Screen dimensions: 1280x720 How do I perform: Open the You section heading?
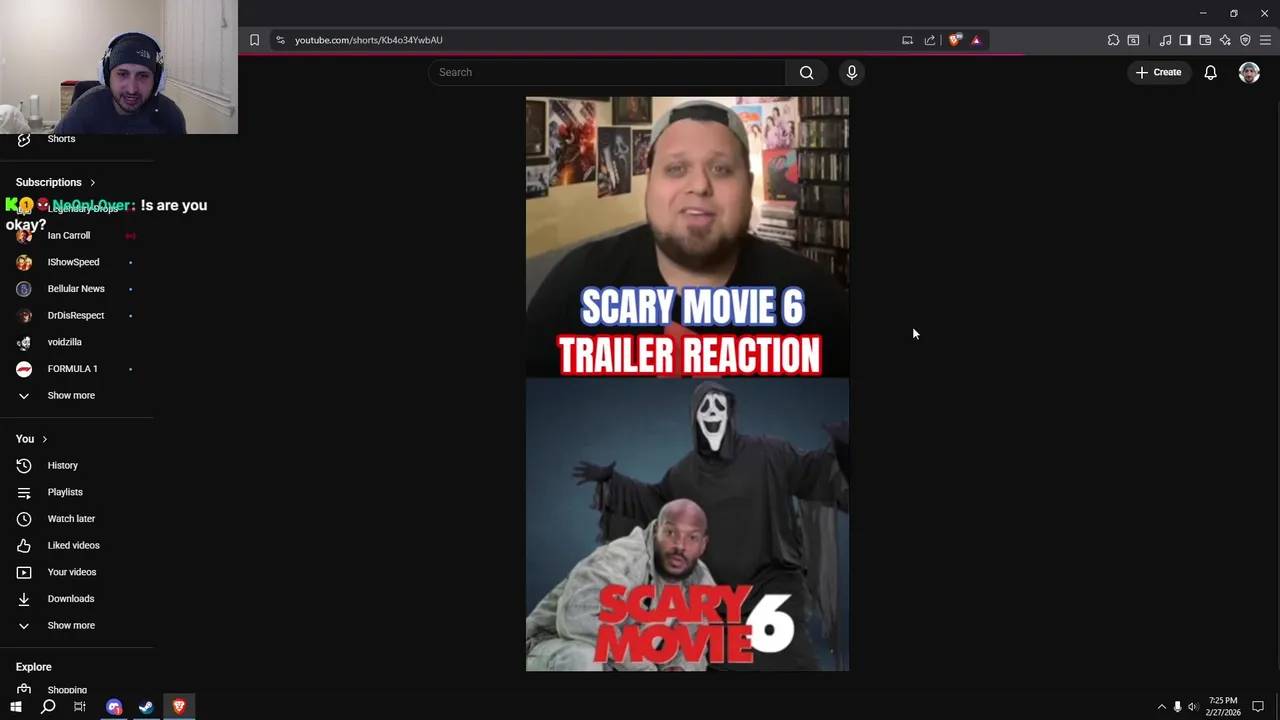(x=31, y=439)
